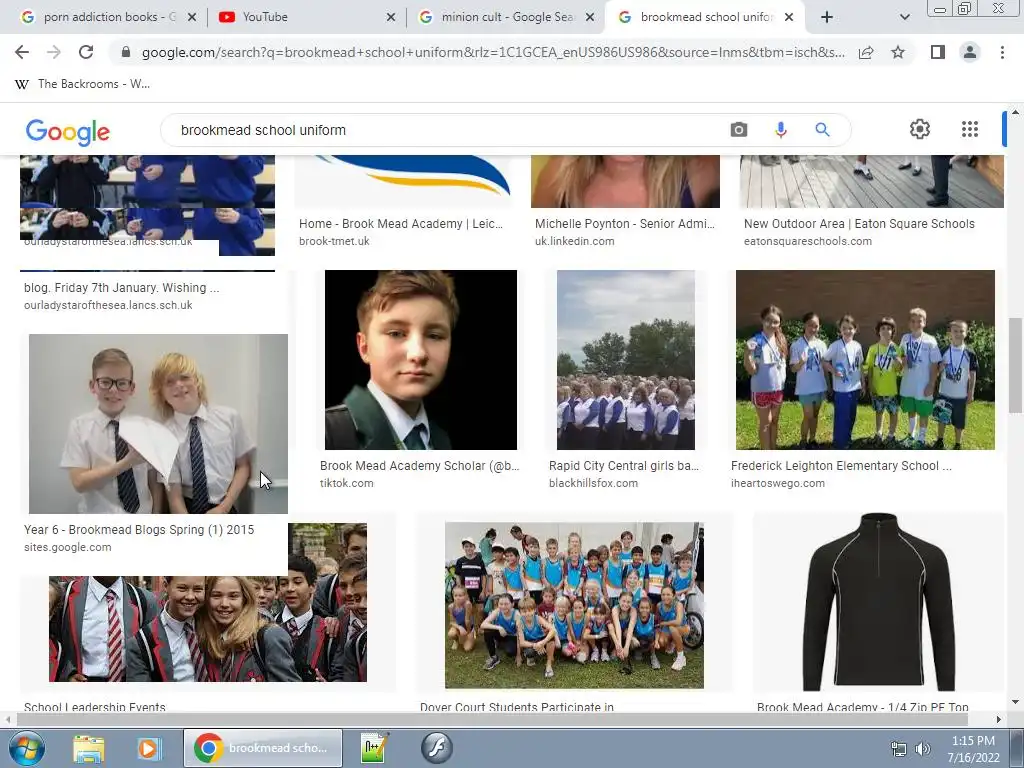Select the brookmead school uniform tab
Viewport: 1024px width, 768px height.
tap(705, 17)
